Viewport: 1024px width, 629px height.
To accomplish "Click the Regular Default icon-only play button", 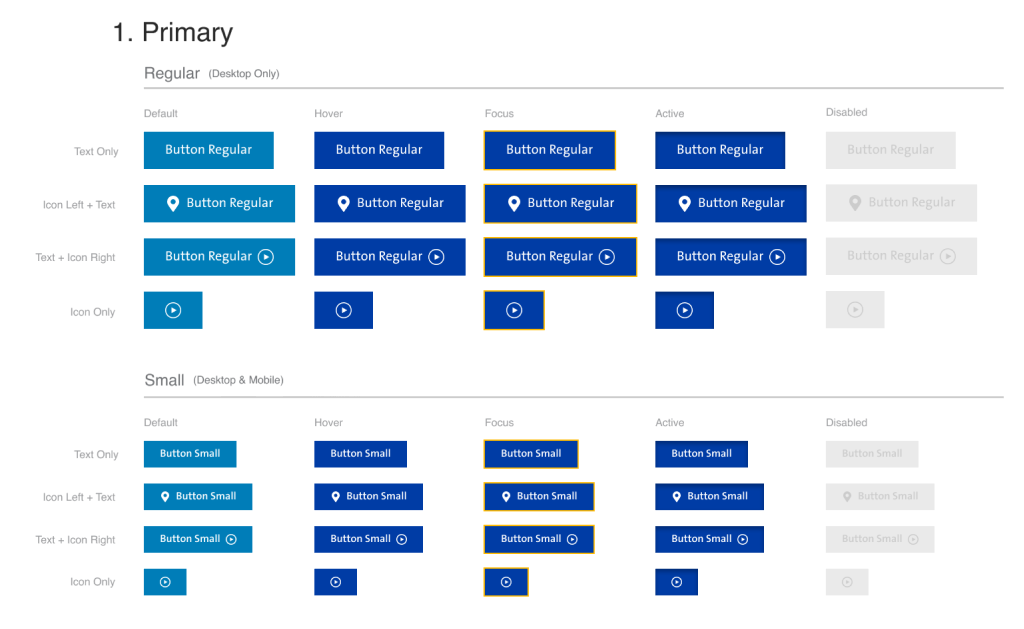I will tap(173, 310).
